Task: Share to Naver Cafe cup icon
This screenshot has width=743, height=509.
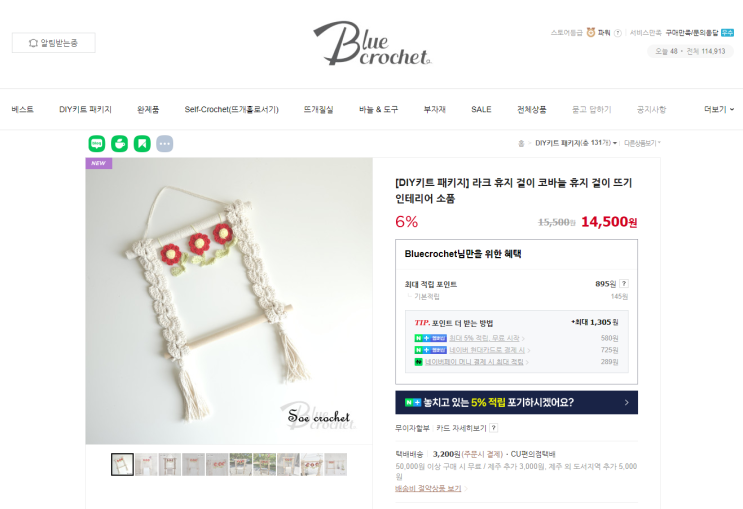Action: pos(119,144)
